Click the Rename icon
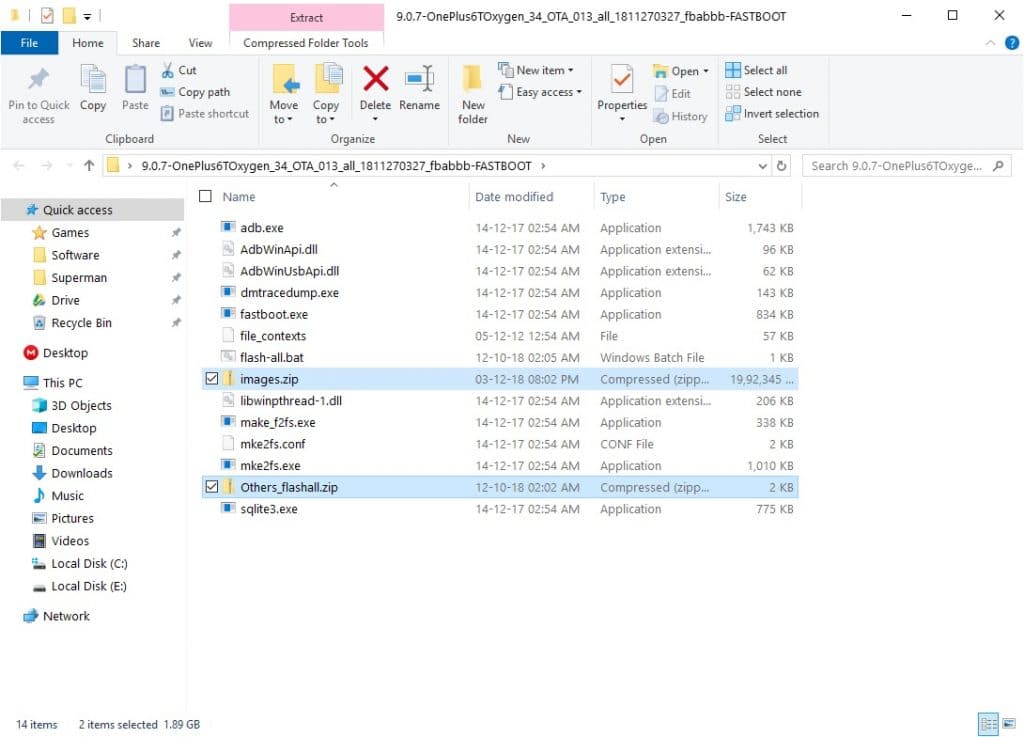1024x737 pixels. [x=419, y=79]
